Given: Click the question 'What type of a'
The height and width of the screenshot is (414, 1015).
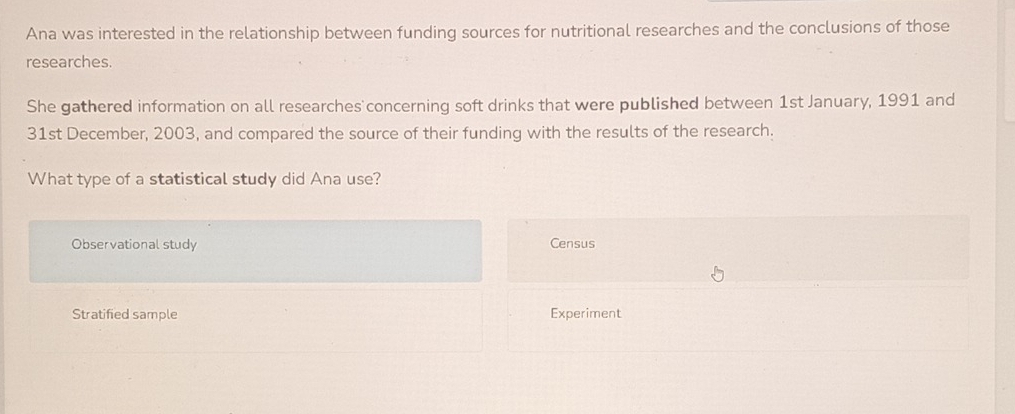Looking at the screenshot, I should tap(86, 180).
